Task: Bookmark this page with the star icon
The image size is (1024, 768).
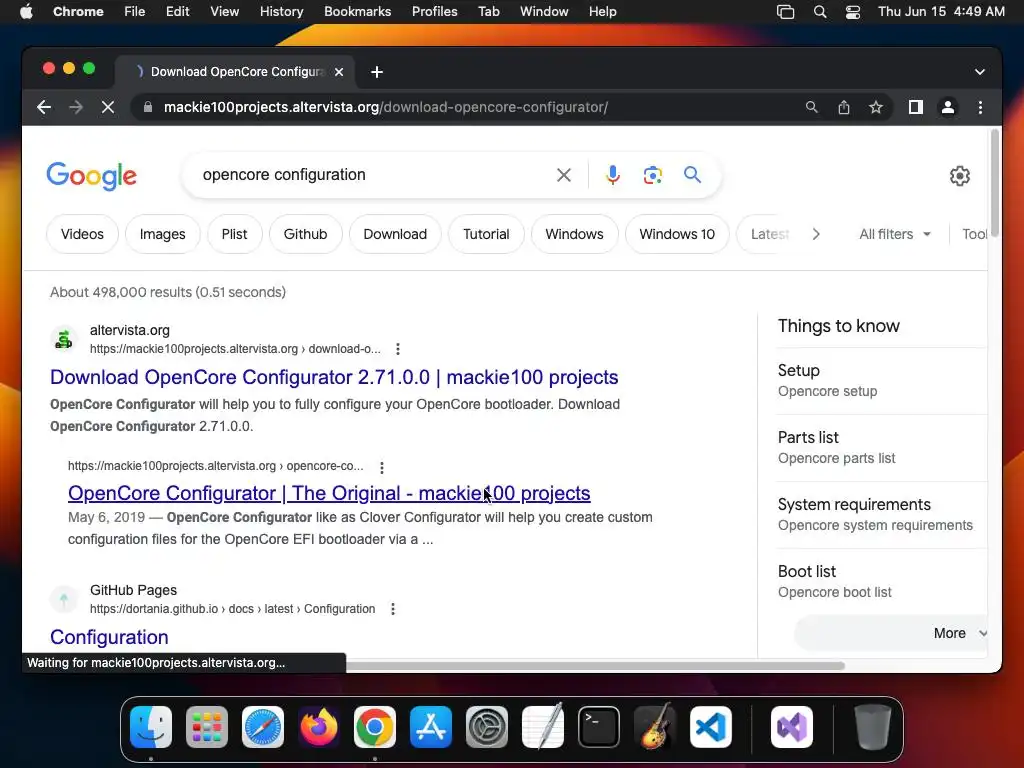Action: [876, 107]
